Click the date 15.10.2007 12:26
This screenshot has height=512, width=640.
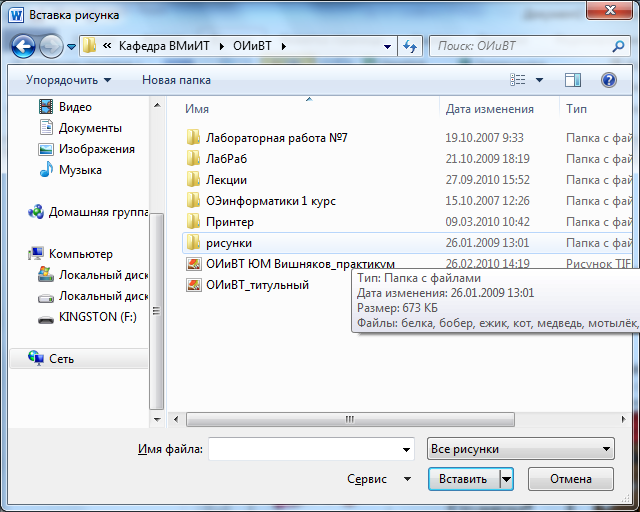coord(487,200)
